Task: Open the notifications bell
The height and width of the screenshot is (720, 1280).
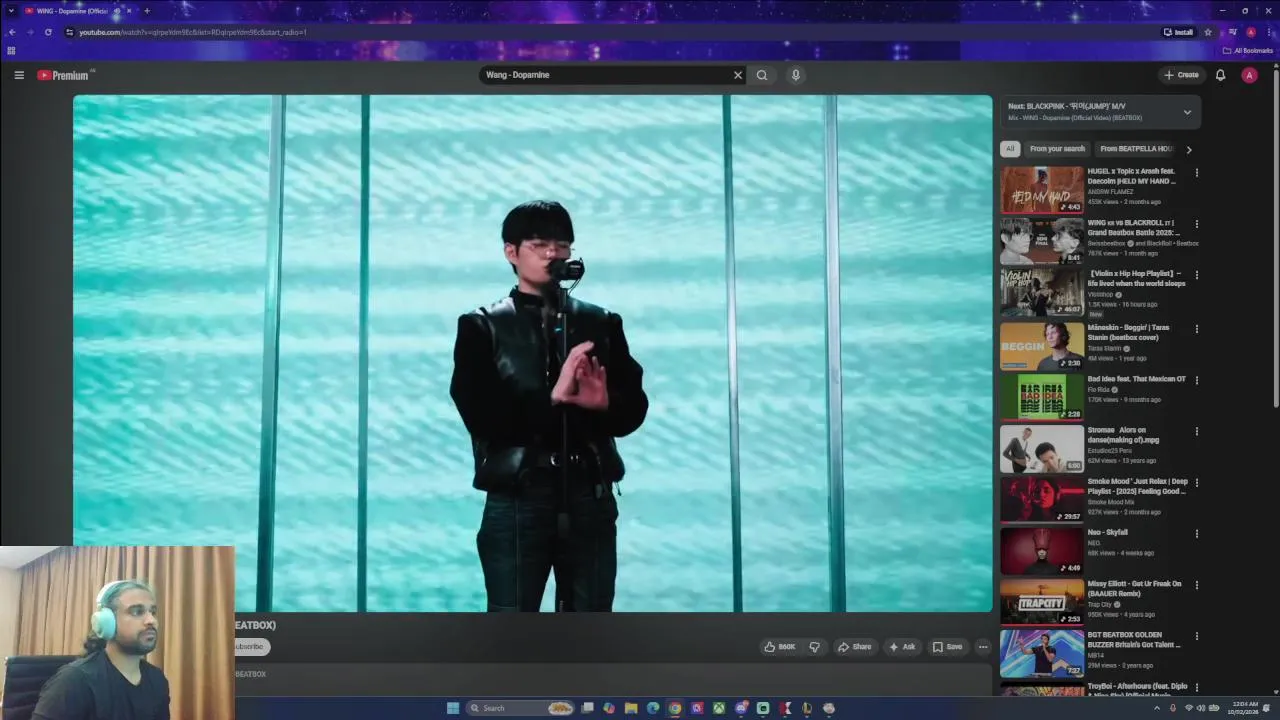Action: click(x=1220, y=75)
